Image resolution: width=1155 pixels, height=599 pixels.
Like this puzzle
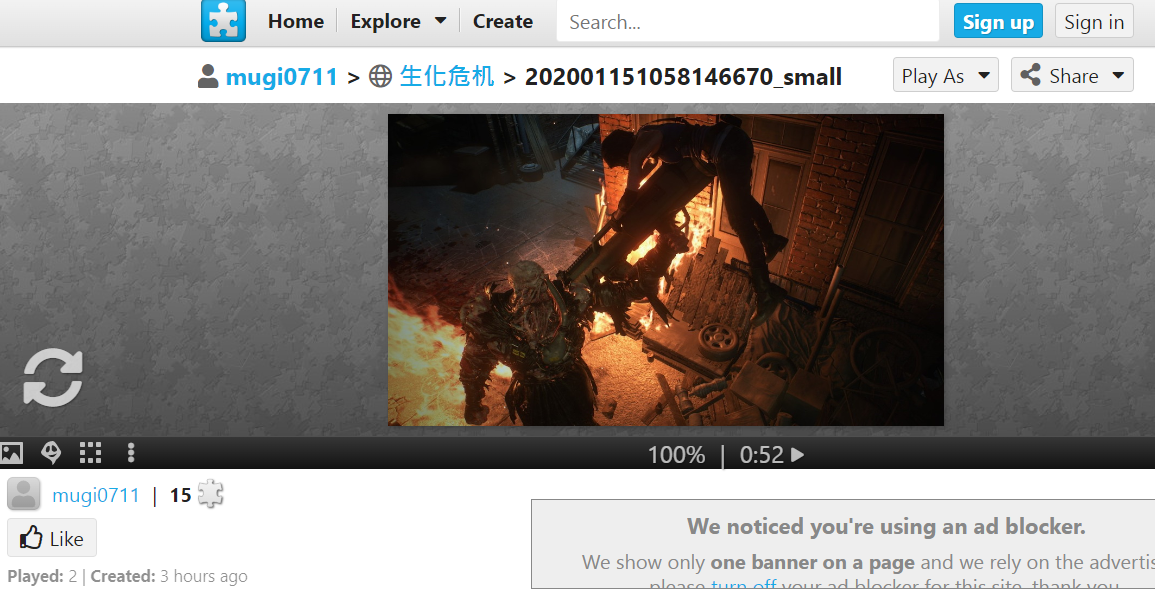(52, 538)
